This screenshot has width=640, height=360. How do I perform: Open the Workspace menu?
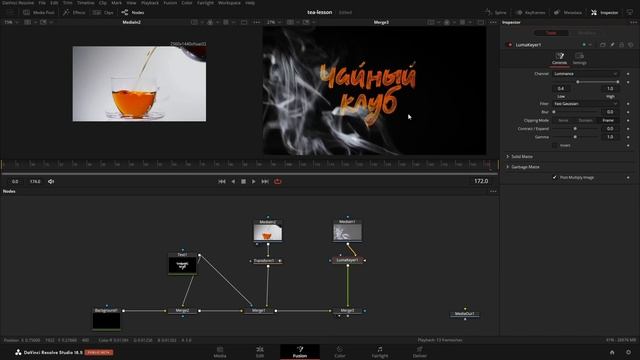pos(229,3)
